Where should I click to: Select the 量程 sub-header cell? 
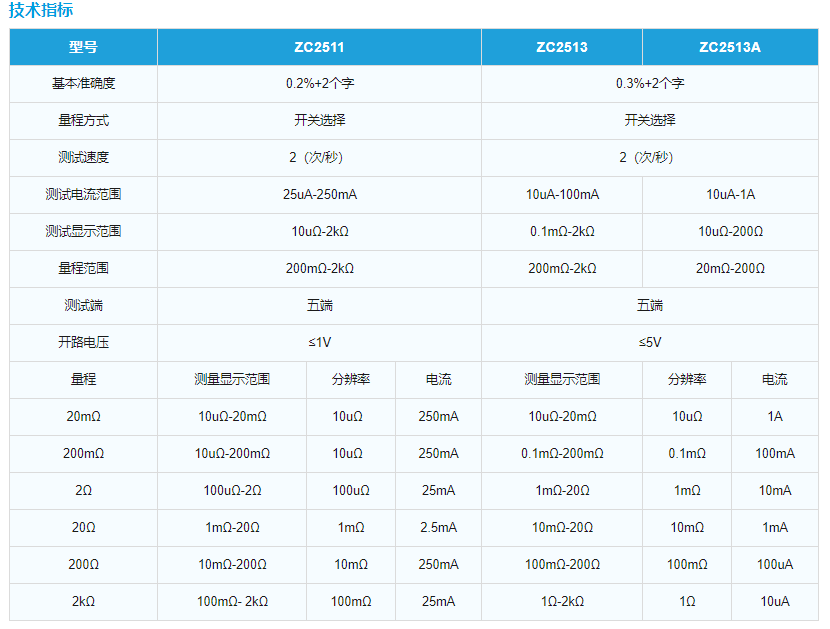click(83, 380)
